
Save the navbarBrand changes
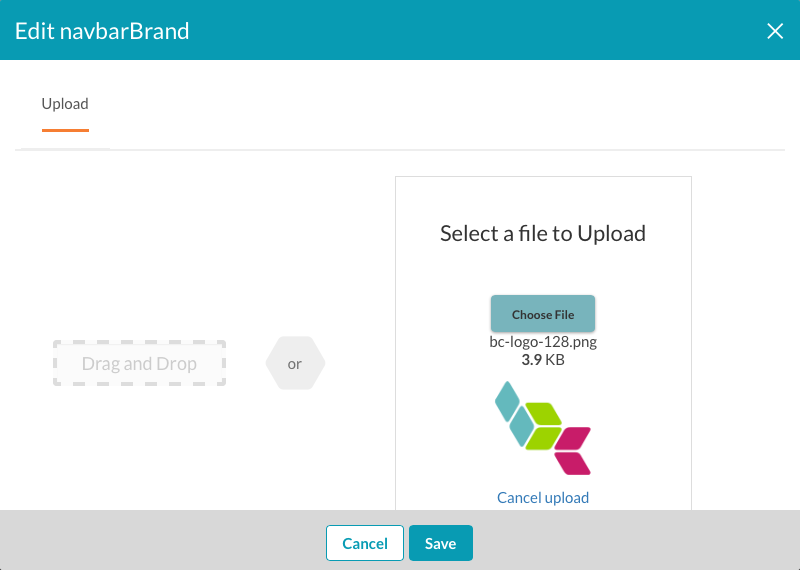[x=441, y=543]
